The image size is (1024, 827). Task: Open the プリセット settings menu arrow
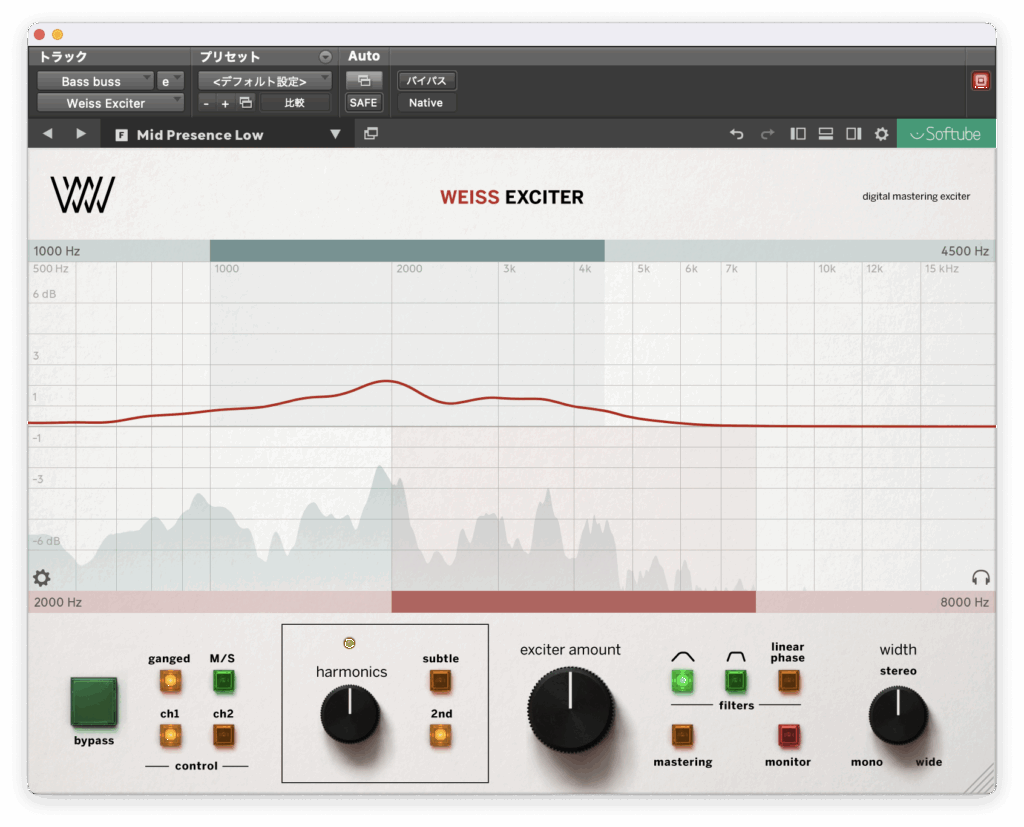[325, 57]
